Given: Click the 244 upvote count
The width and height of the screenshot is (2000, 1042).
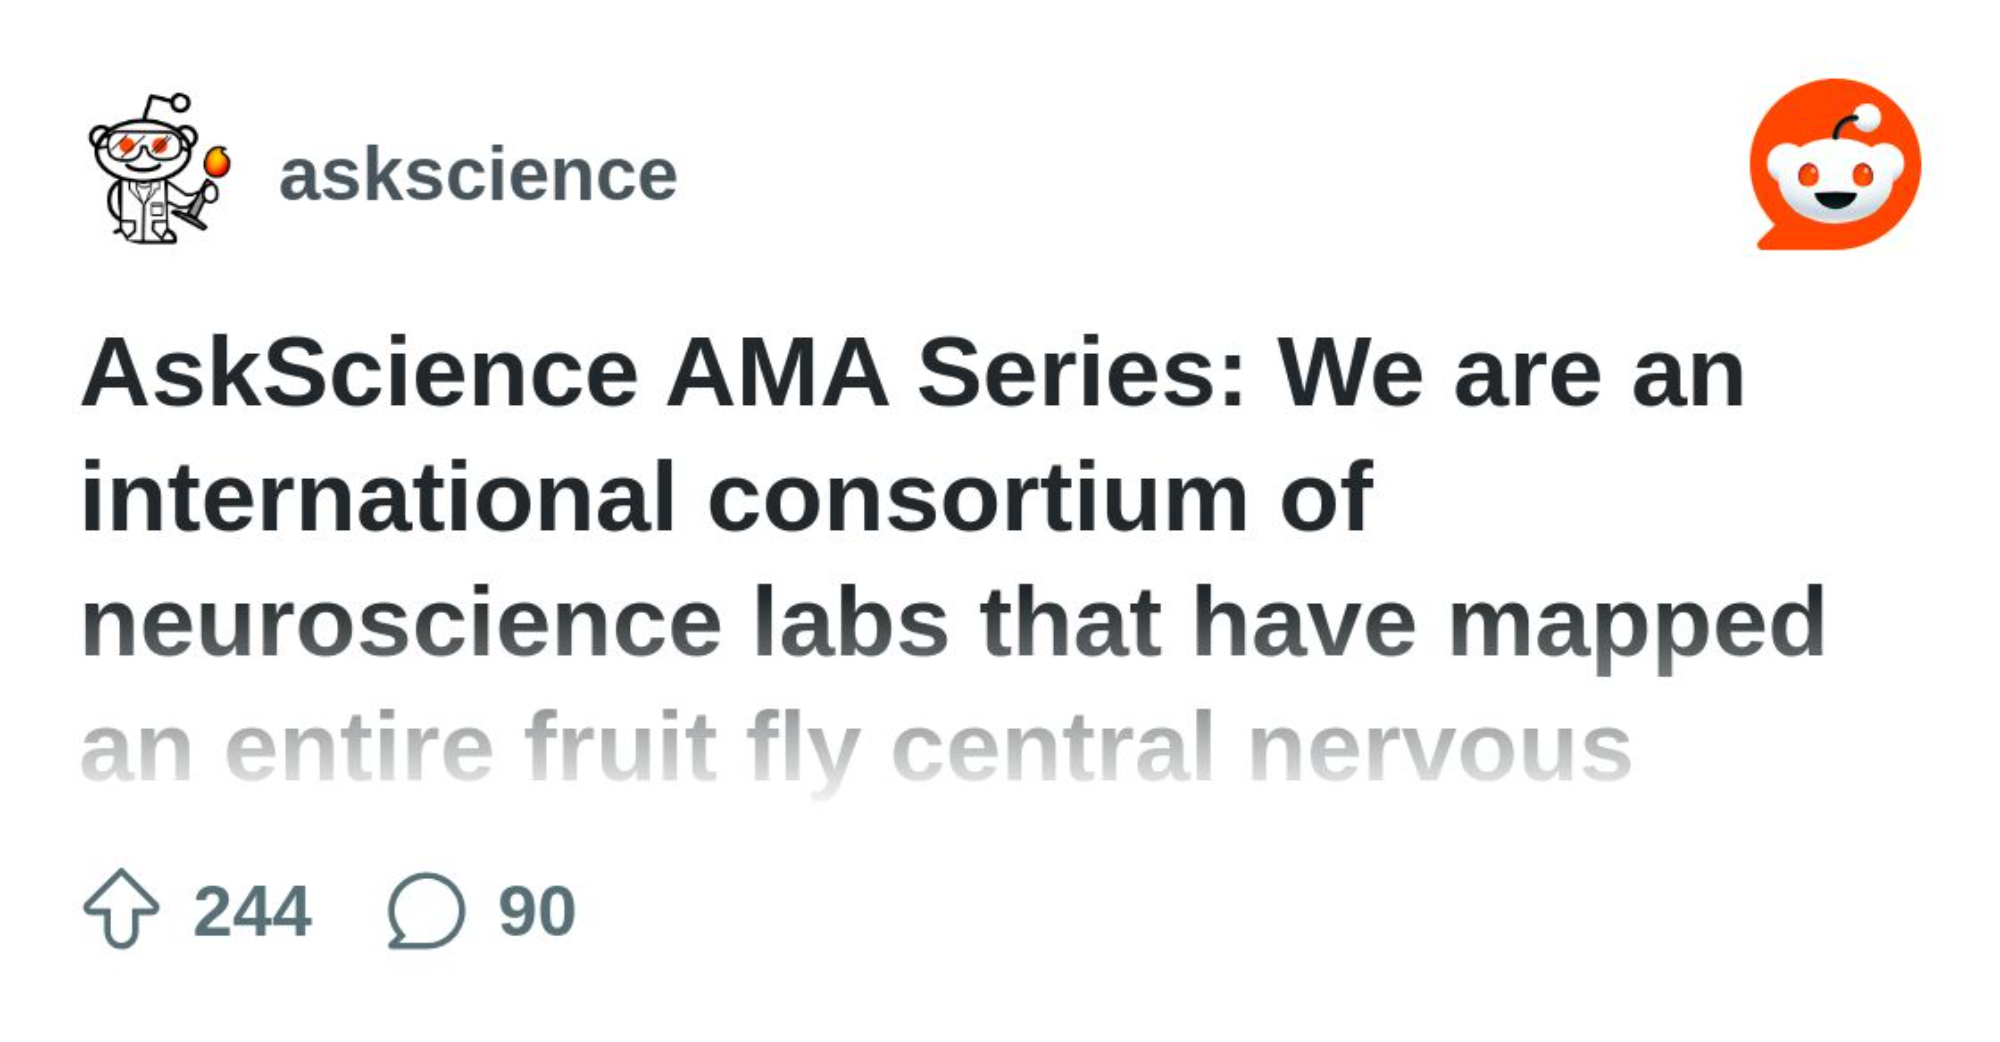Looking at the screenshot, I should [252, 912].
